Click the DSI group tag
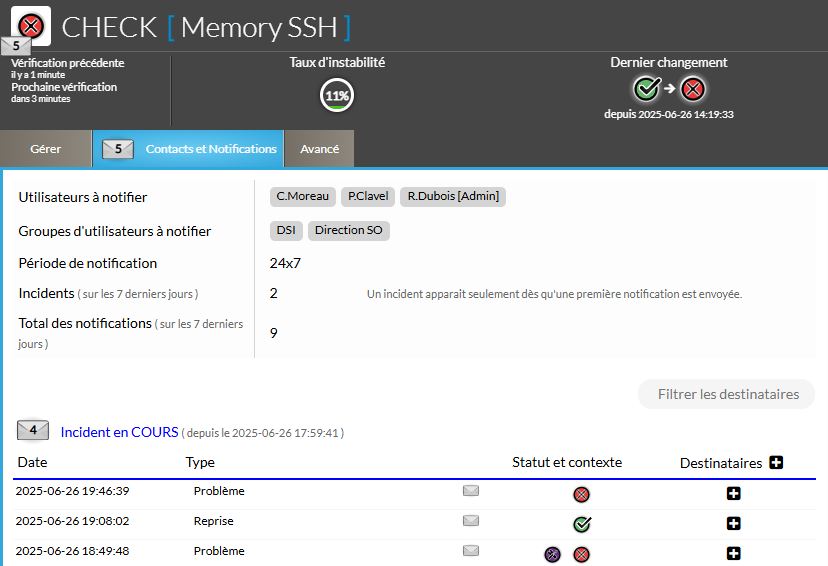This screenshot has width=828, height=566. [286, 230]
